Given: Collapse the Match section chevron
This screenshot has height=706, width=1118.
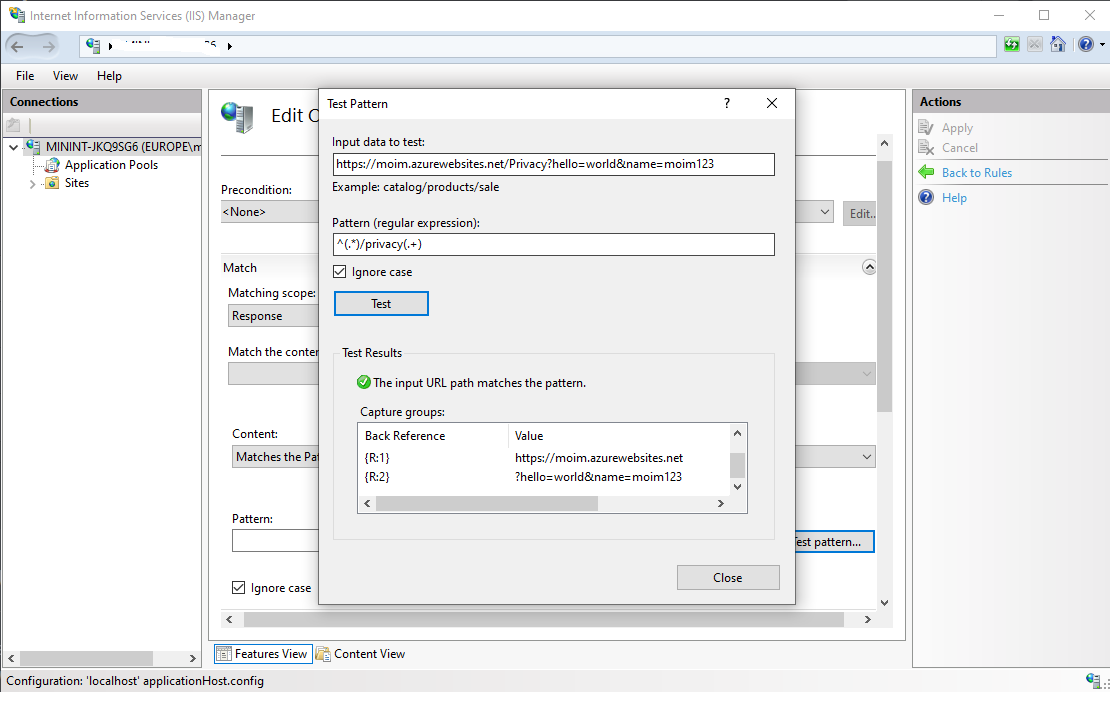Looking at the screenshot, I should pyautogui.click(x=869, y=267).
